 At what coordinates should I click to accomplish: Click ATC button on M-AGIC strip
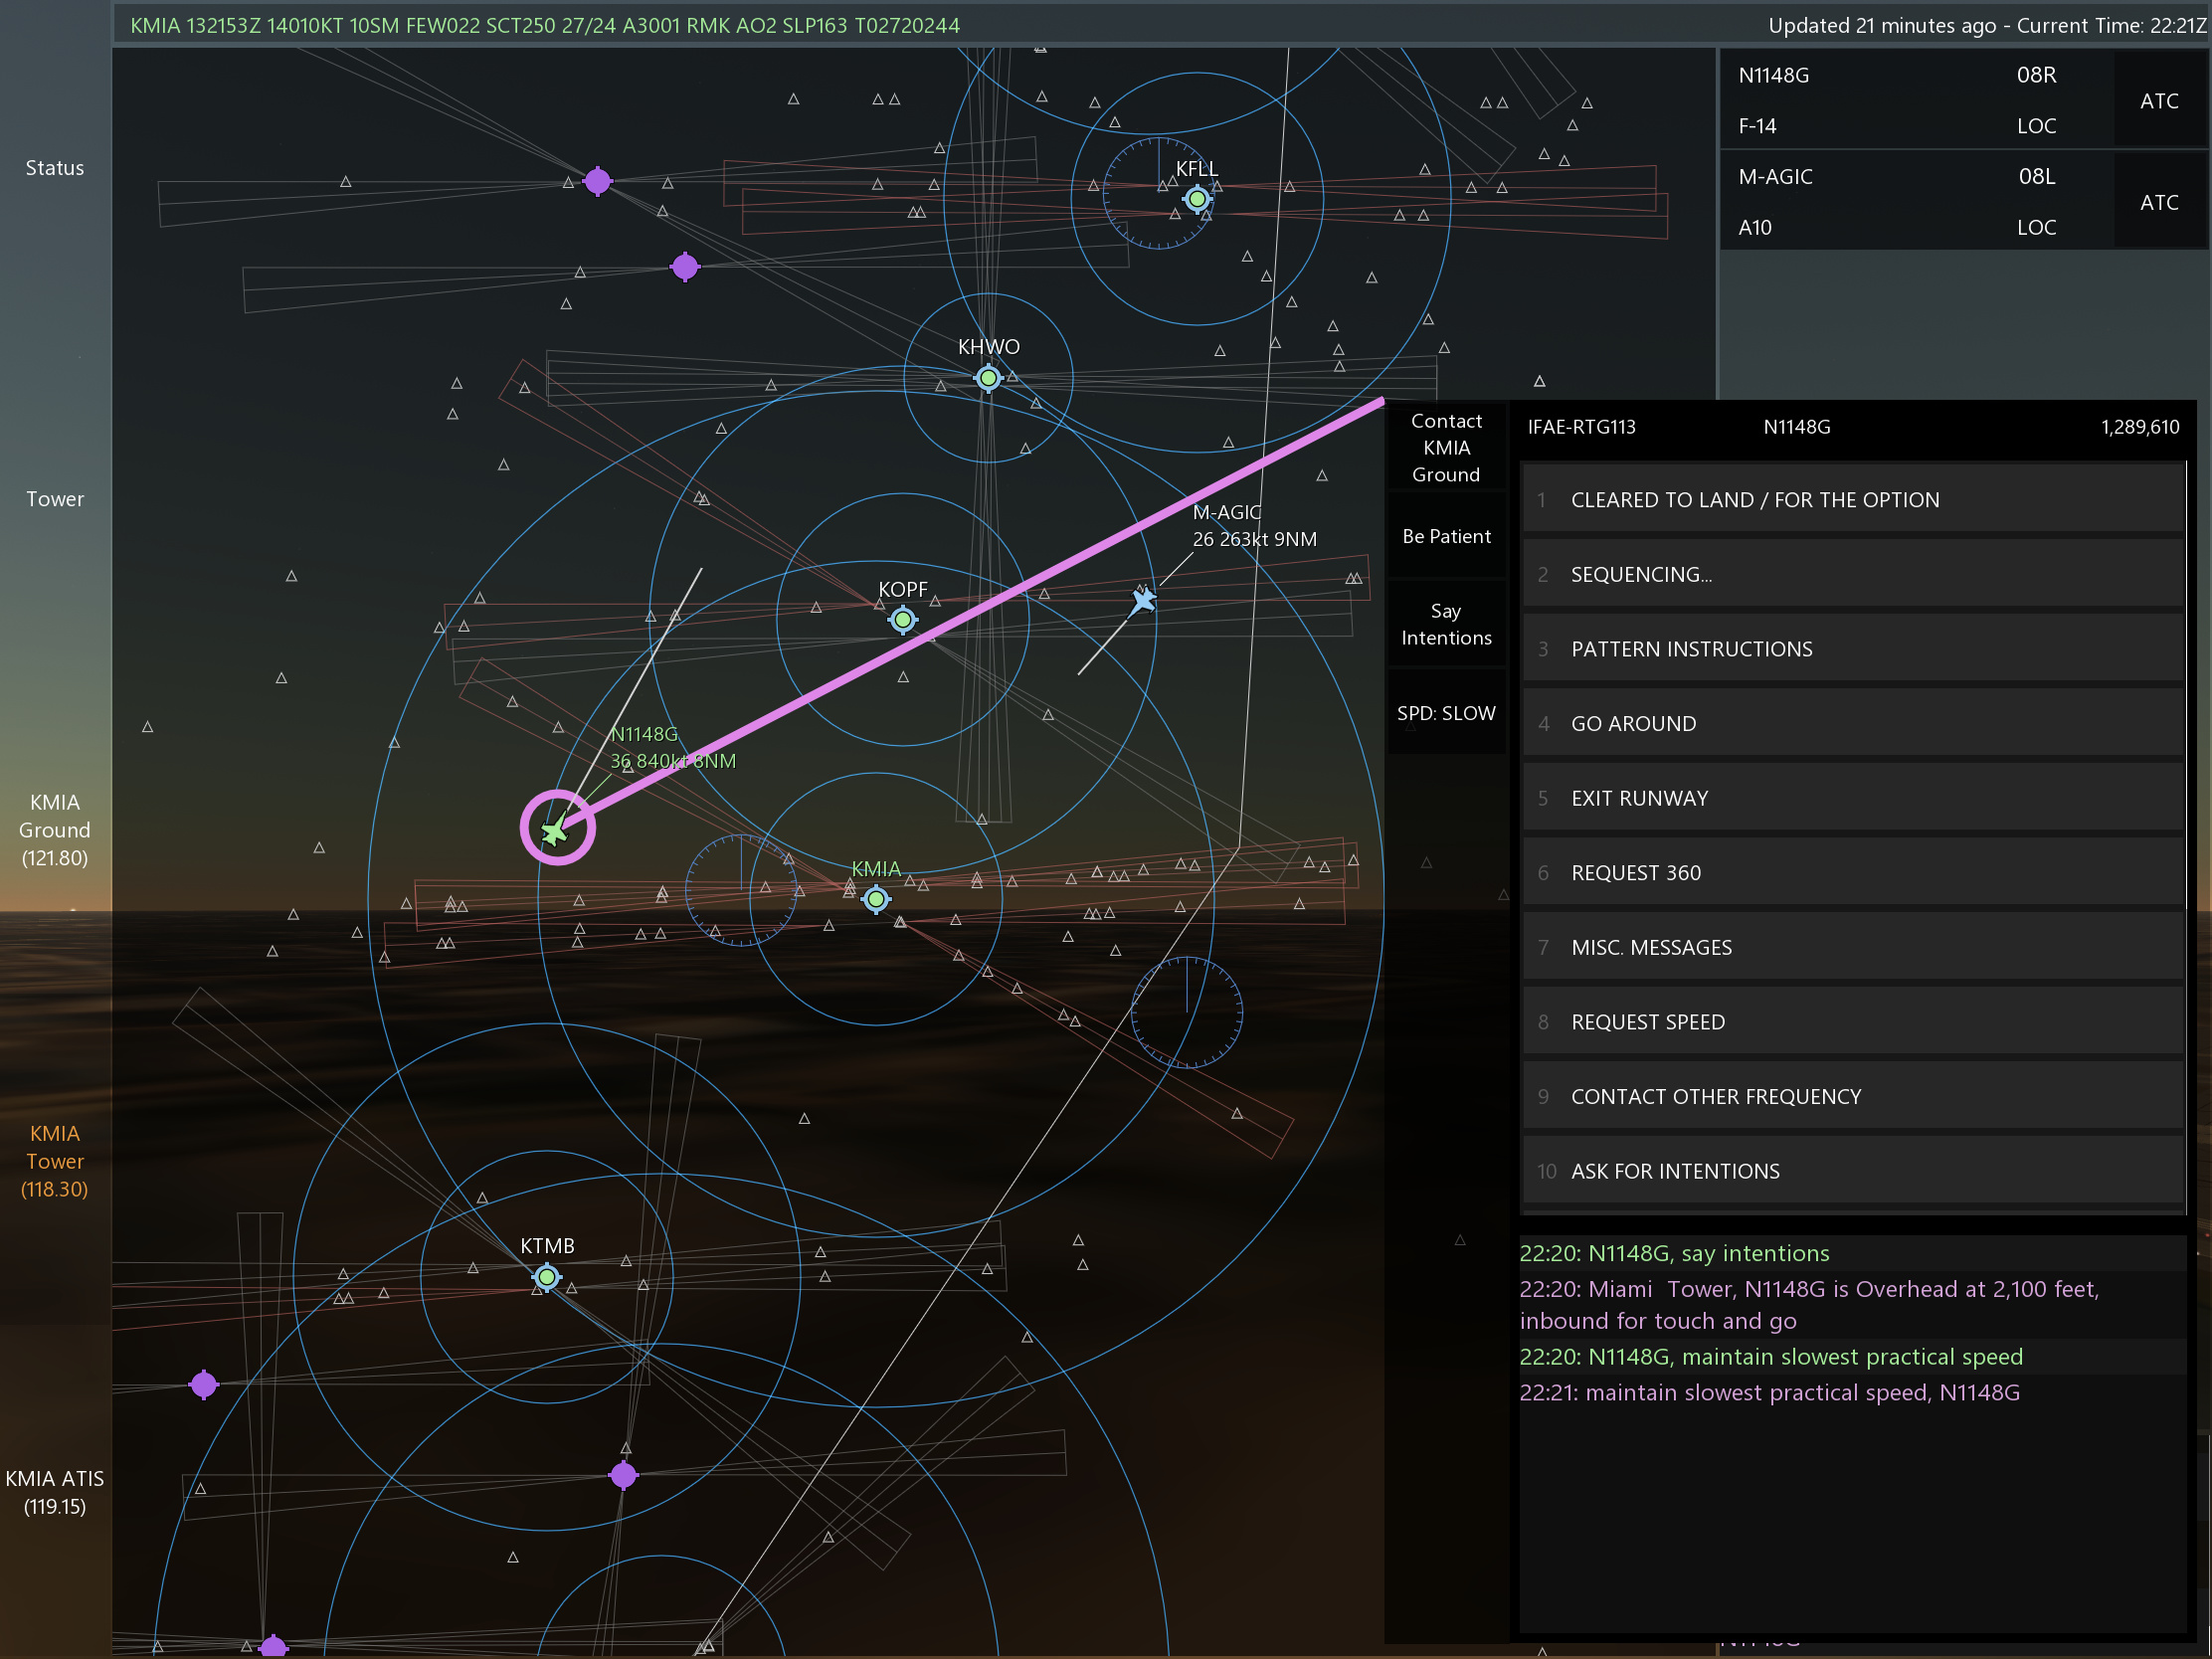(2159, 201)
